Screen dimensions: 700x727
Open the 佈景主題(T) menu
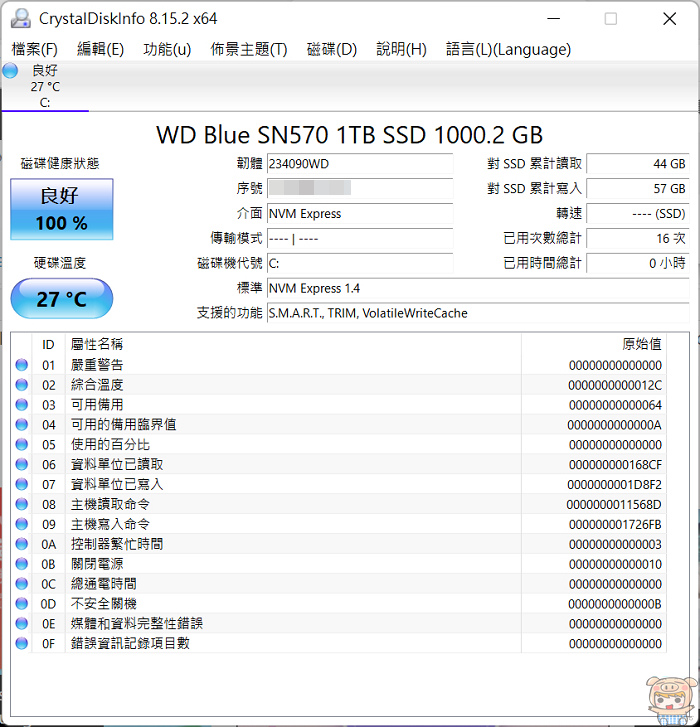[248, 49]
